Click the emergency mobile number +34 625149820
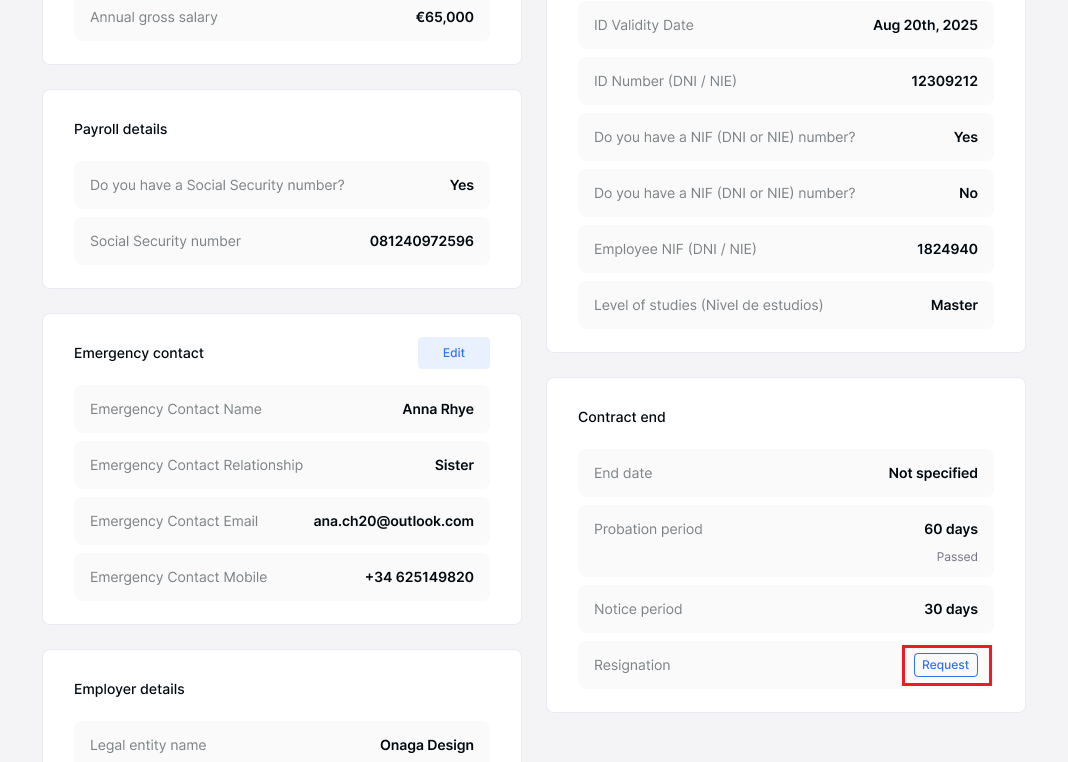This screenshot has width=1068, height=762. (x=419, y=577)
